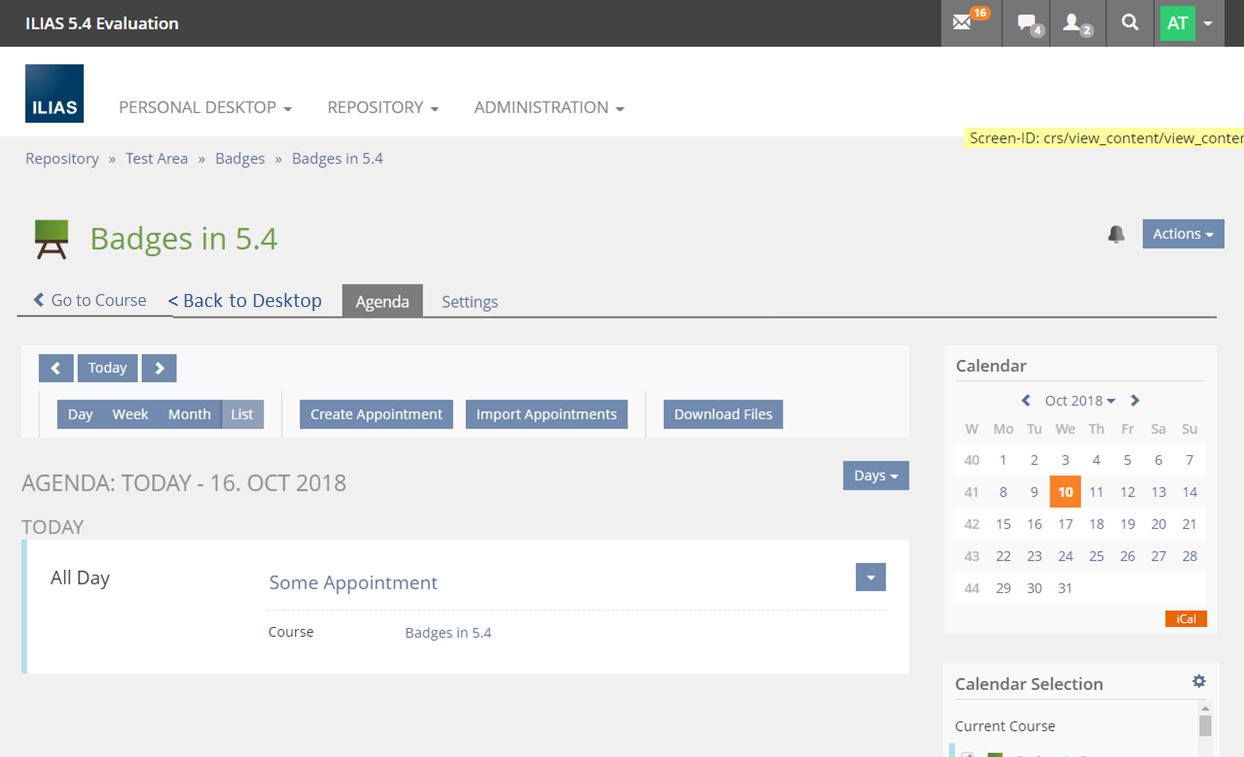Screen dimensions: 1244x757
Task: Switch to Month calendar view
Action: [189, 414]
